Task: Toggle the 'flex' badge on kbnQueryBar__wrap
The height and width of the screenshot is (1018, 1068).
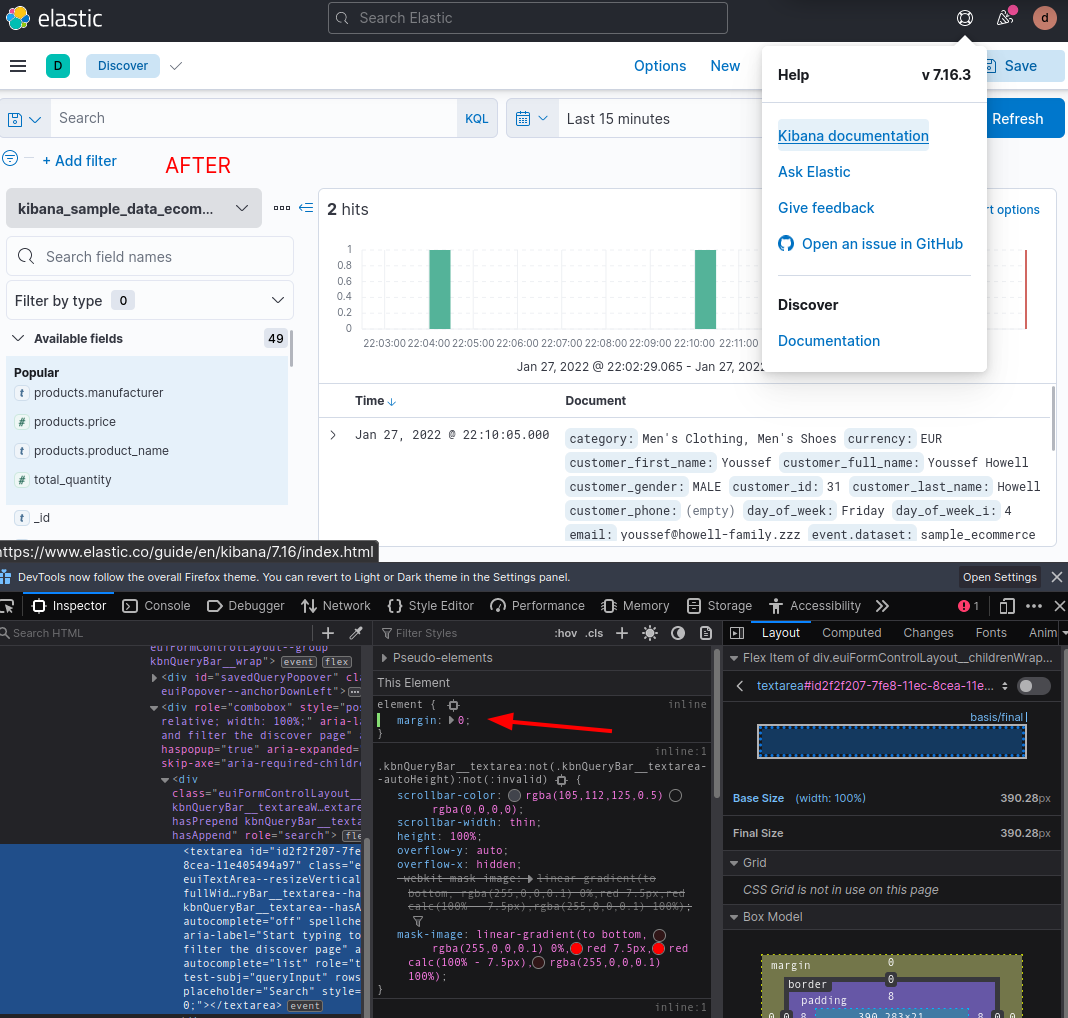Action: [x=336, y=661]
